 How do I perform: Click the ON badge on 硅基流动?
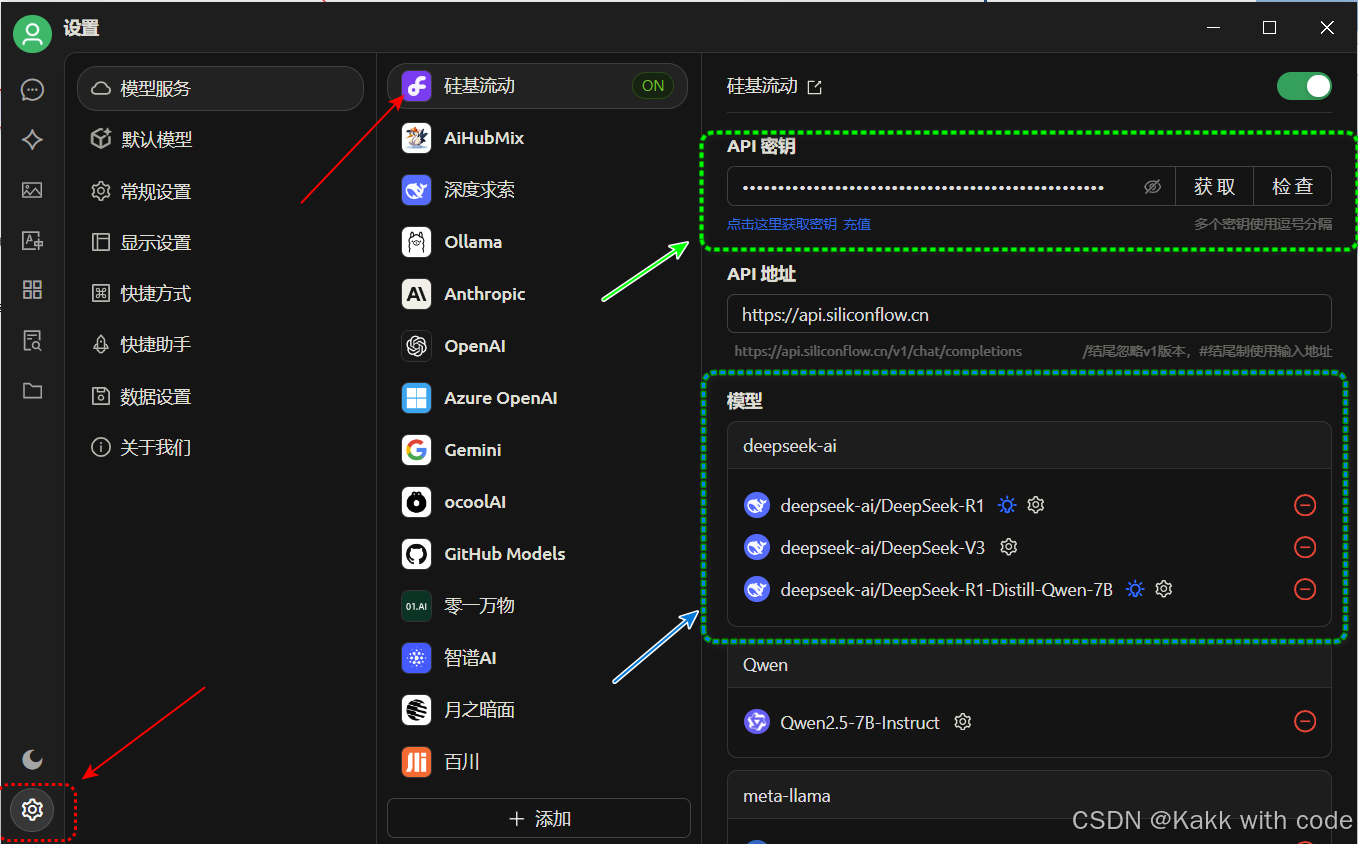point(653,86)
